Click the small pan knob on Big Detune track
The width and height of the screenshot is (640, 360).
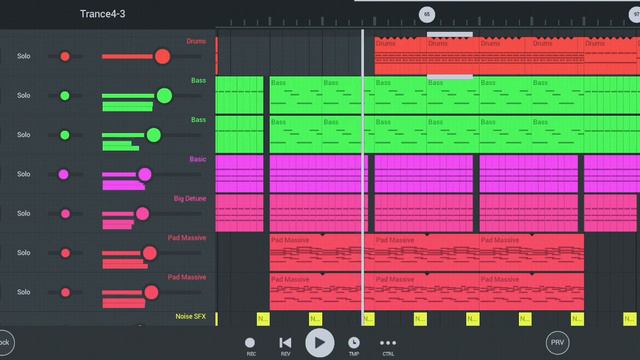pos(65,213)
